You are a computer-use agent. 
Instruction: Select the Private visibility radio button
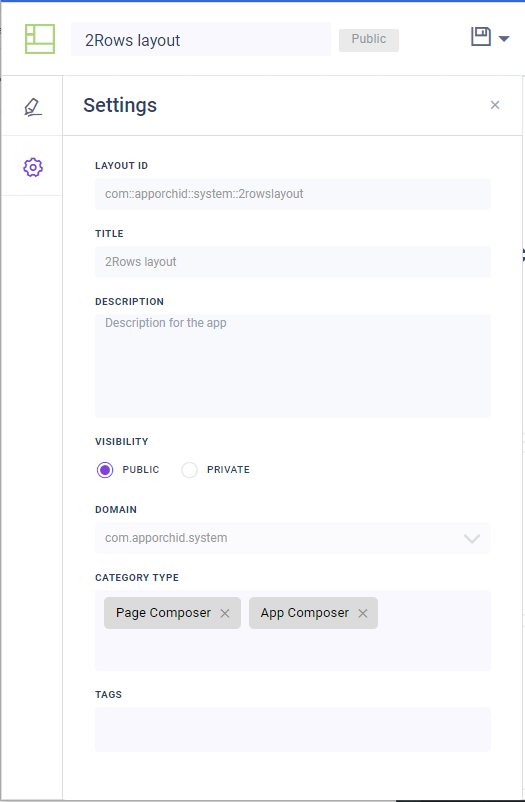(x=189, y=470)
